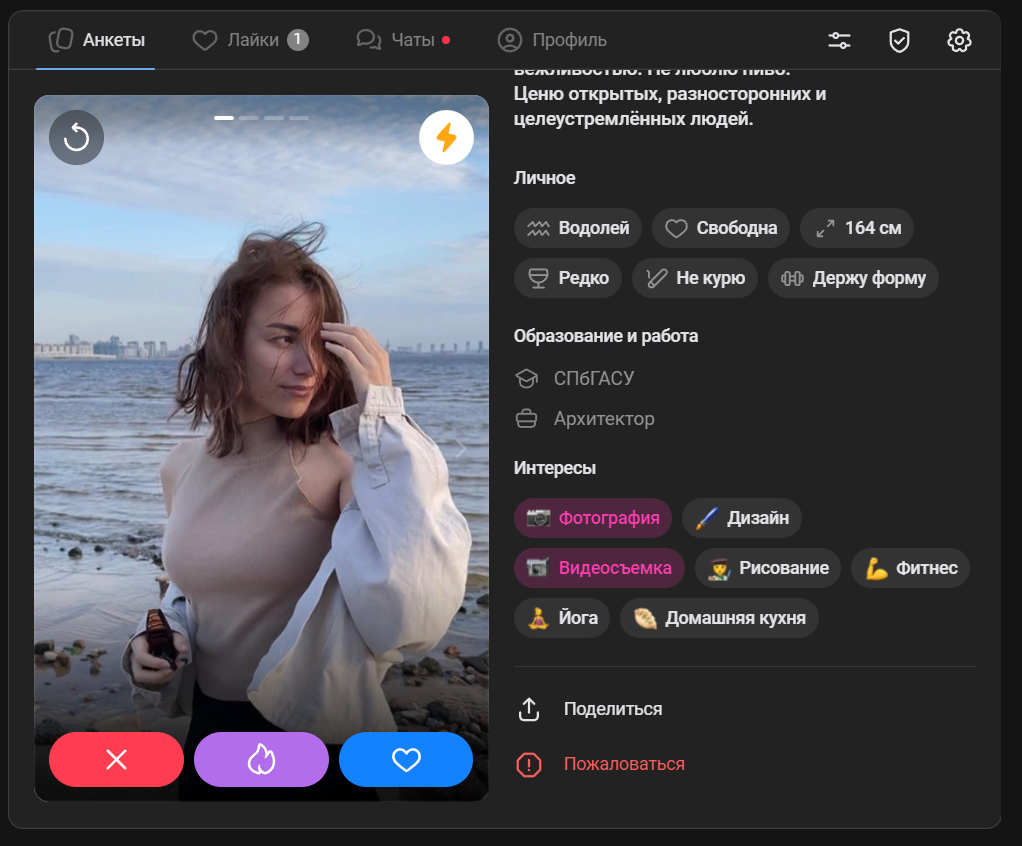Click the Не курю chip

(695, 278)
